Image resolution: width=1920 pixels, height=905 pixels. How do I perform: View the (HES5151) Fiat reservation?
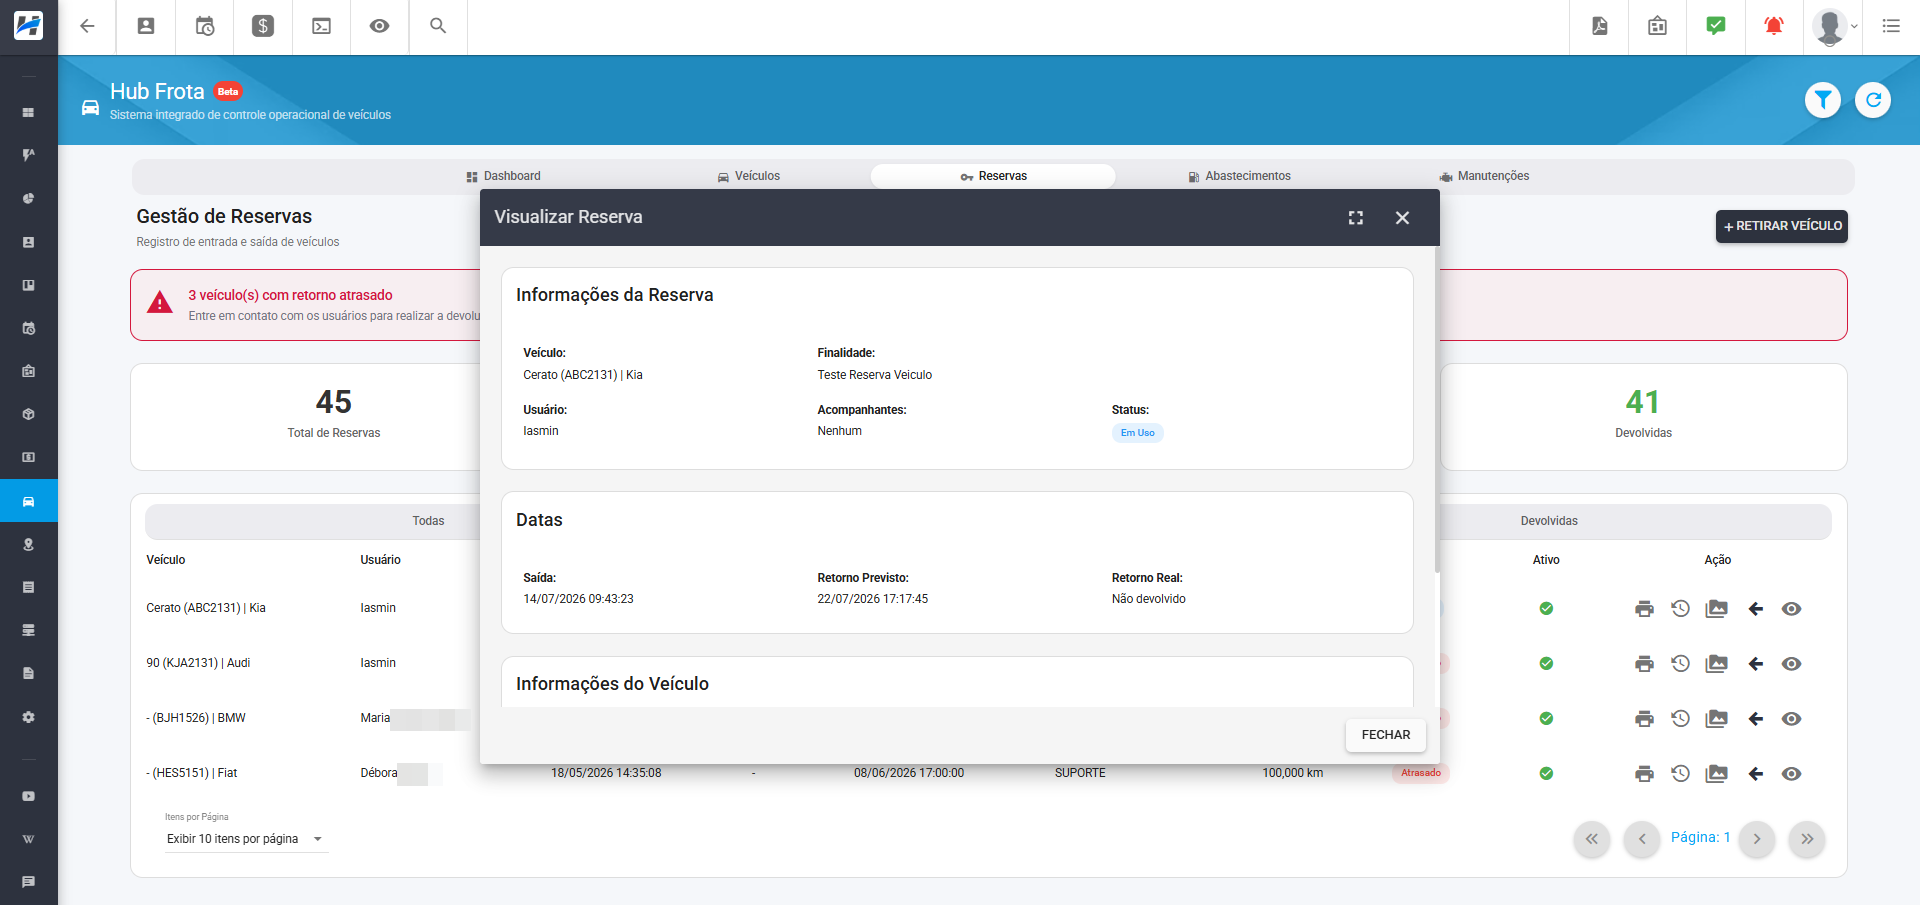click(1791, 774)
